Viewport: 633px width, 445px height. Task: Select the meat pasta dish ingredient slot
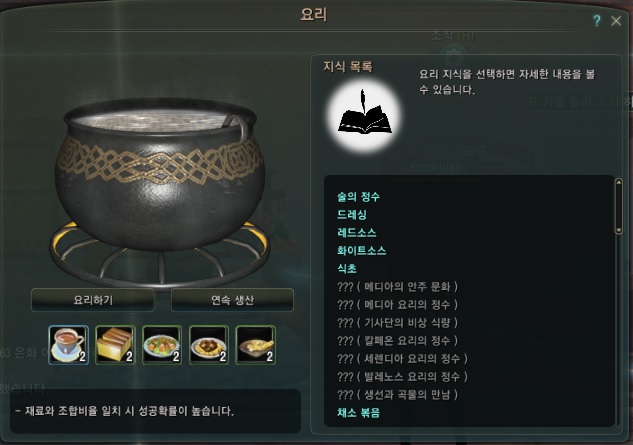click(x=209, y=345)
